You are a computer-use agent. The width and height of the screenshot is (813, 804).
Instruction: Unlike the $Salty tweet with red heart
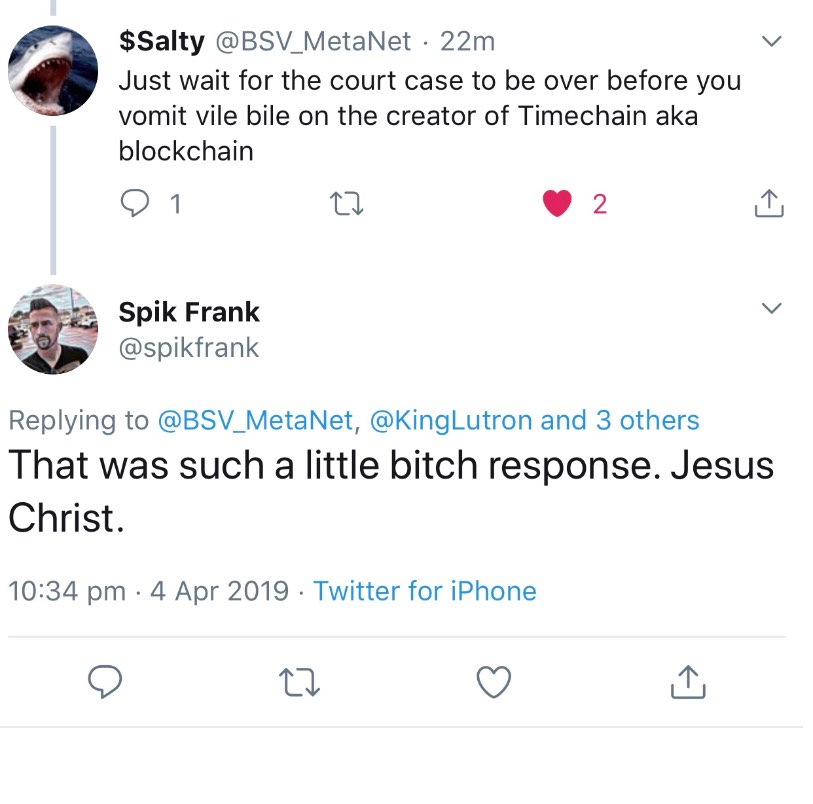click(x=557, y=204)
